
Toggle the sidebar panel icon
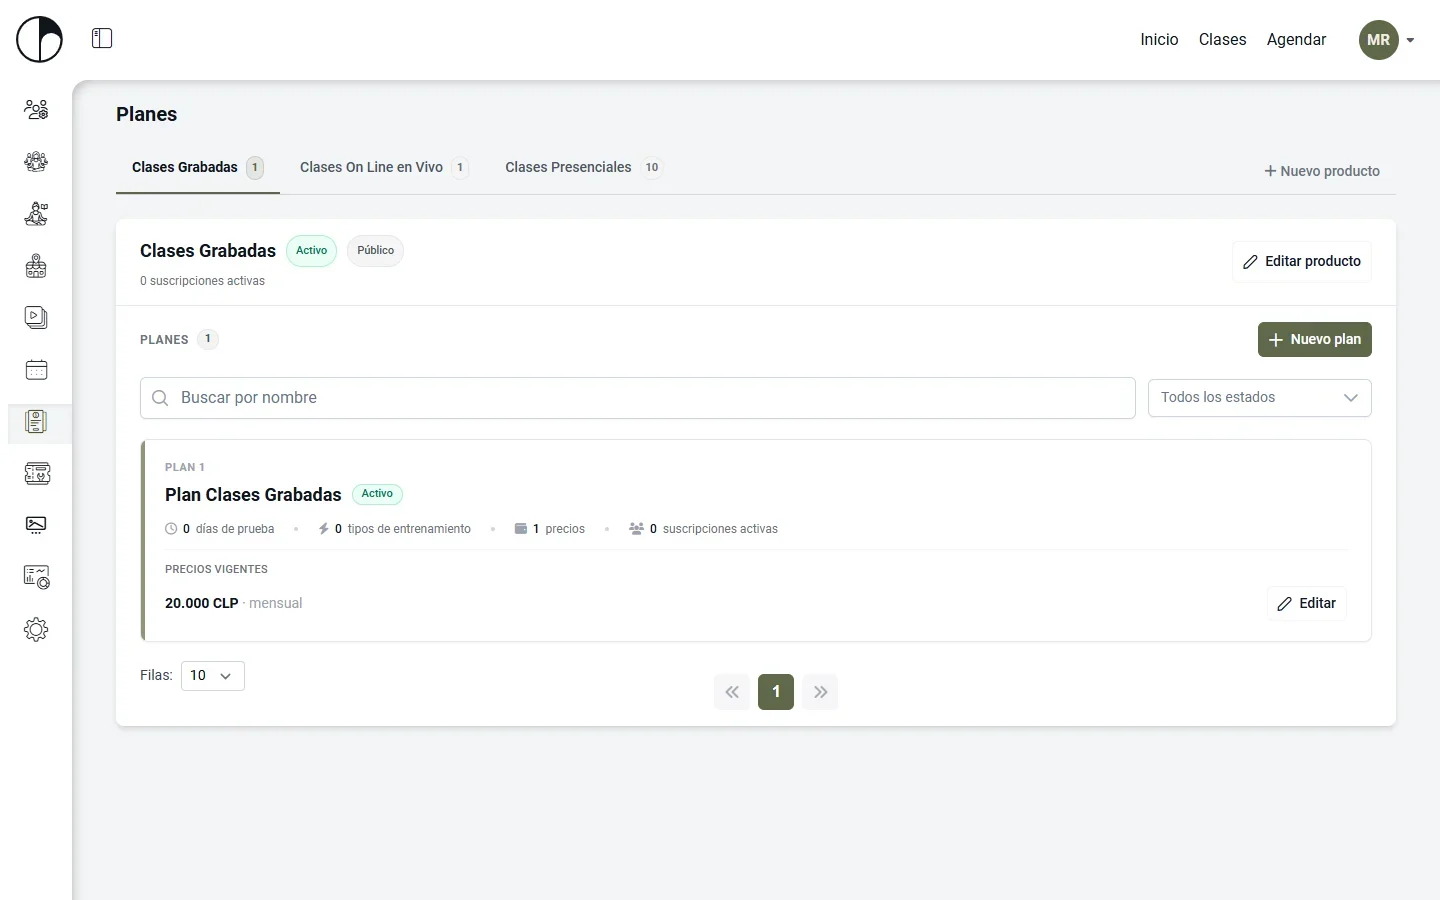(102, 38)
